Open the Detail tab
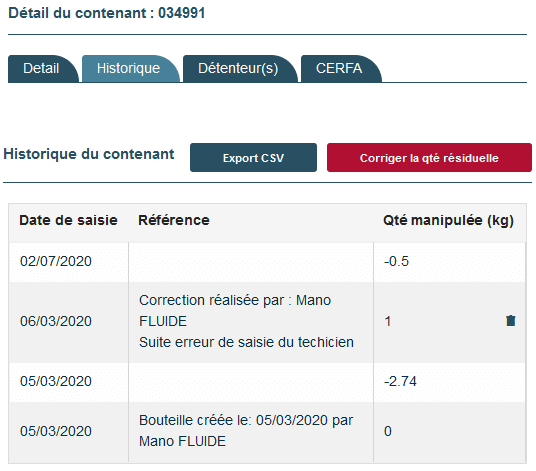Screen dimensions: 536x471 click(x=42, y=69)
